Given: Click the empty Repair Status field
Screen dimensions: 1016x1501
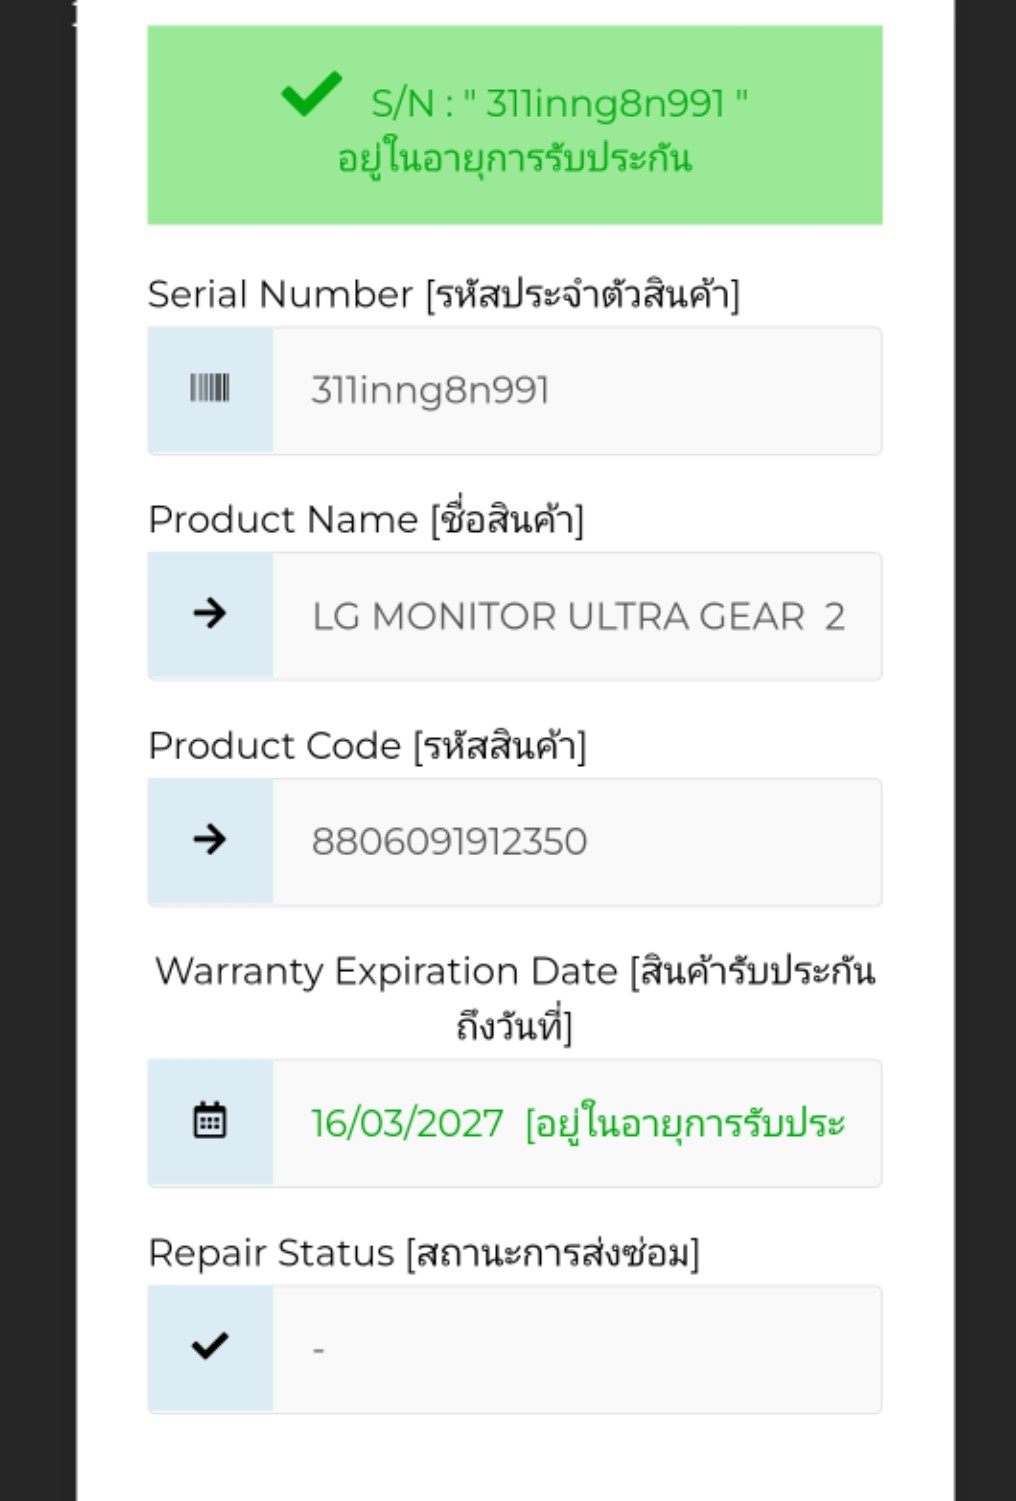Looking at the screenshot, I should (x=577, y=1349).
